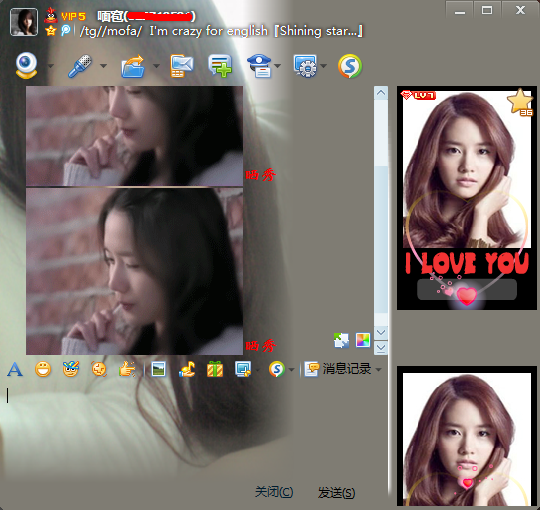Click the upper 晒秀 red label
The image size is (540, 510).
click(260, 175)
